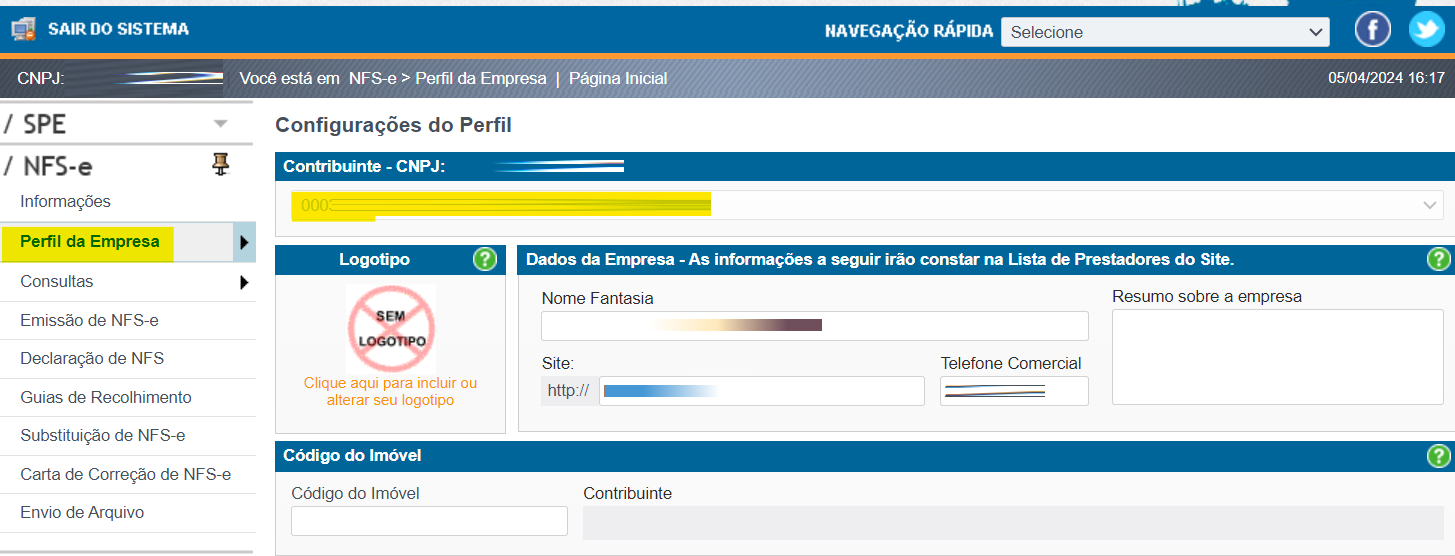Open help icon in Logotipo header
This screenshot has height=556, width=1455.
(x=485, y=260)
